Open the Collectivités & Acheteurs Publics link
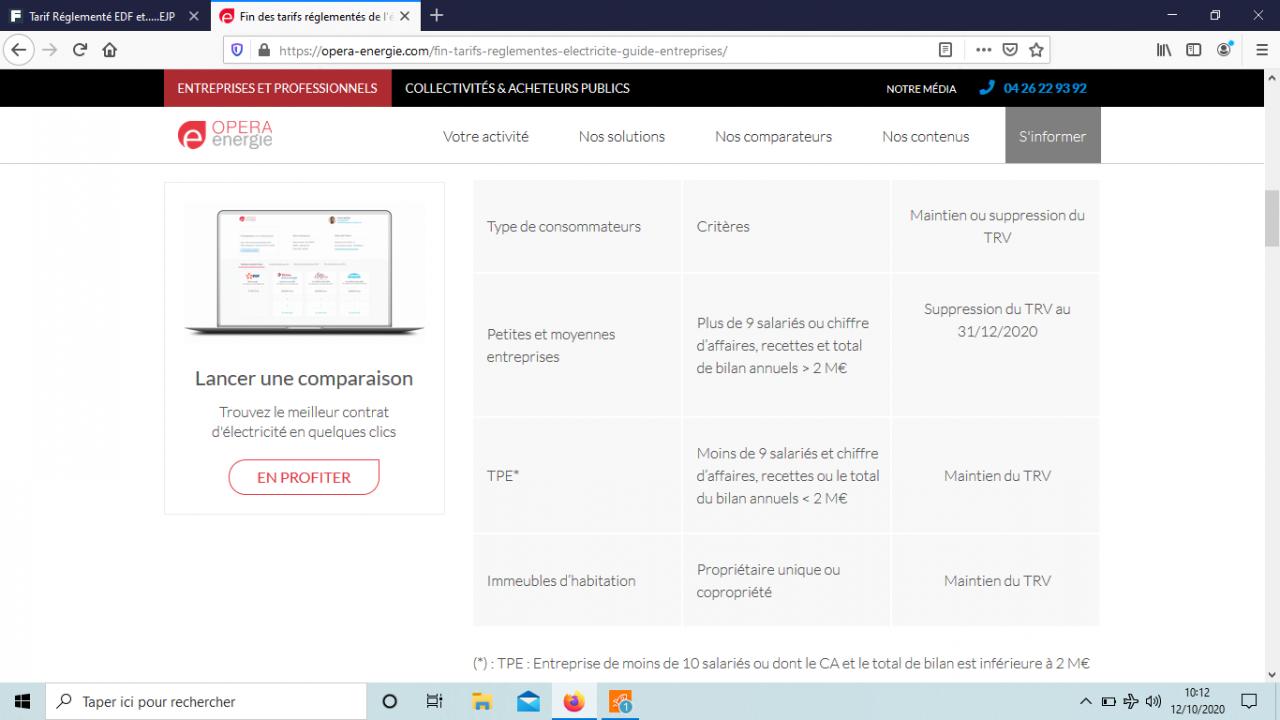The height and width of the screenshot is (720, 1280). (x=517, y=88)
